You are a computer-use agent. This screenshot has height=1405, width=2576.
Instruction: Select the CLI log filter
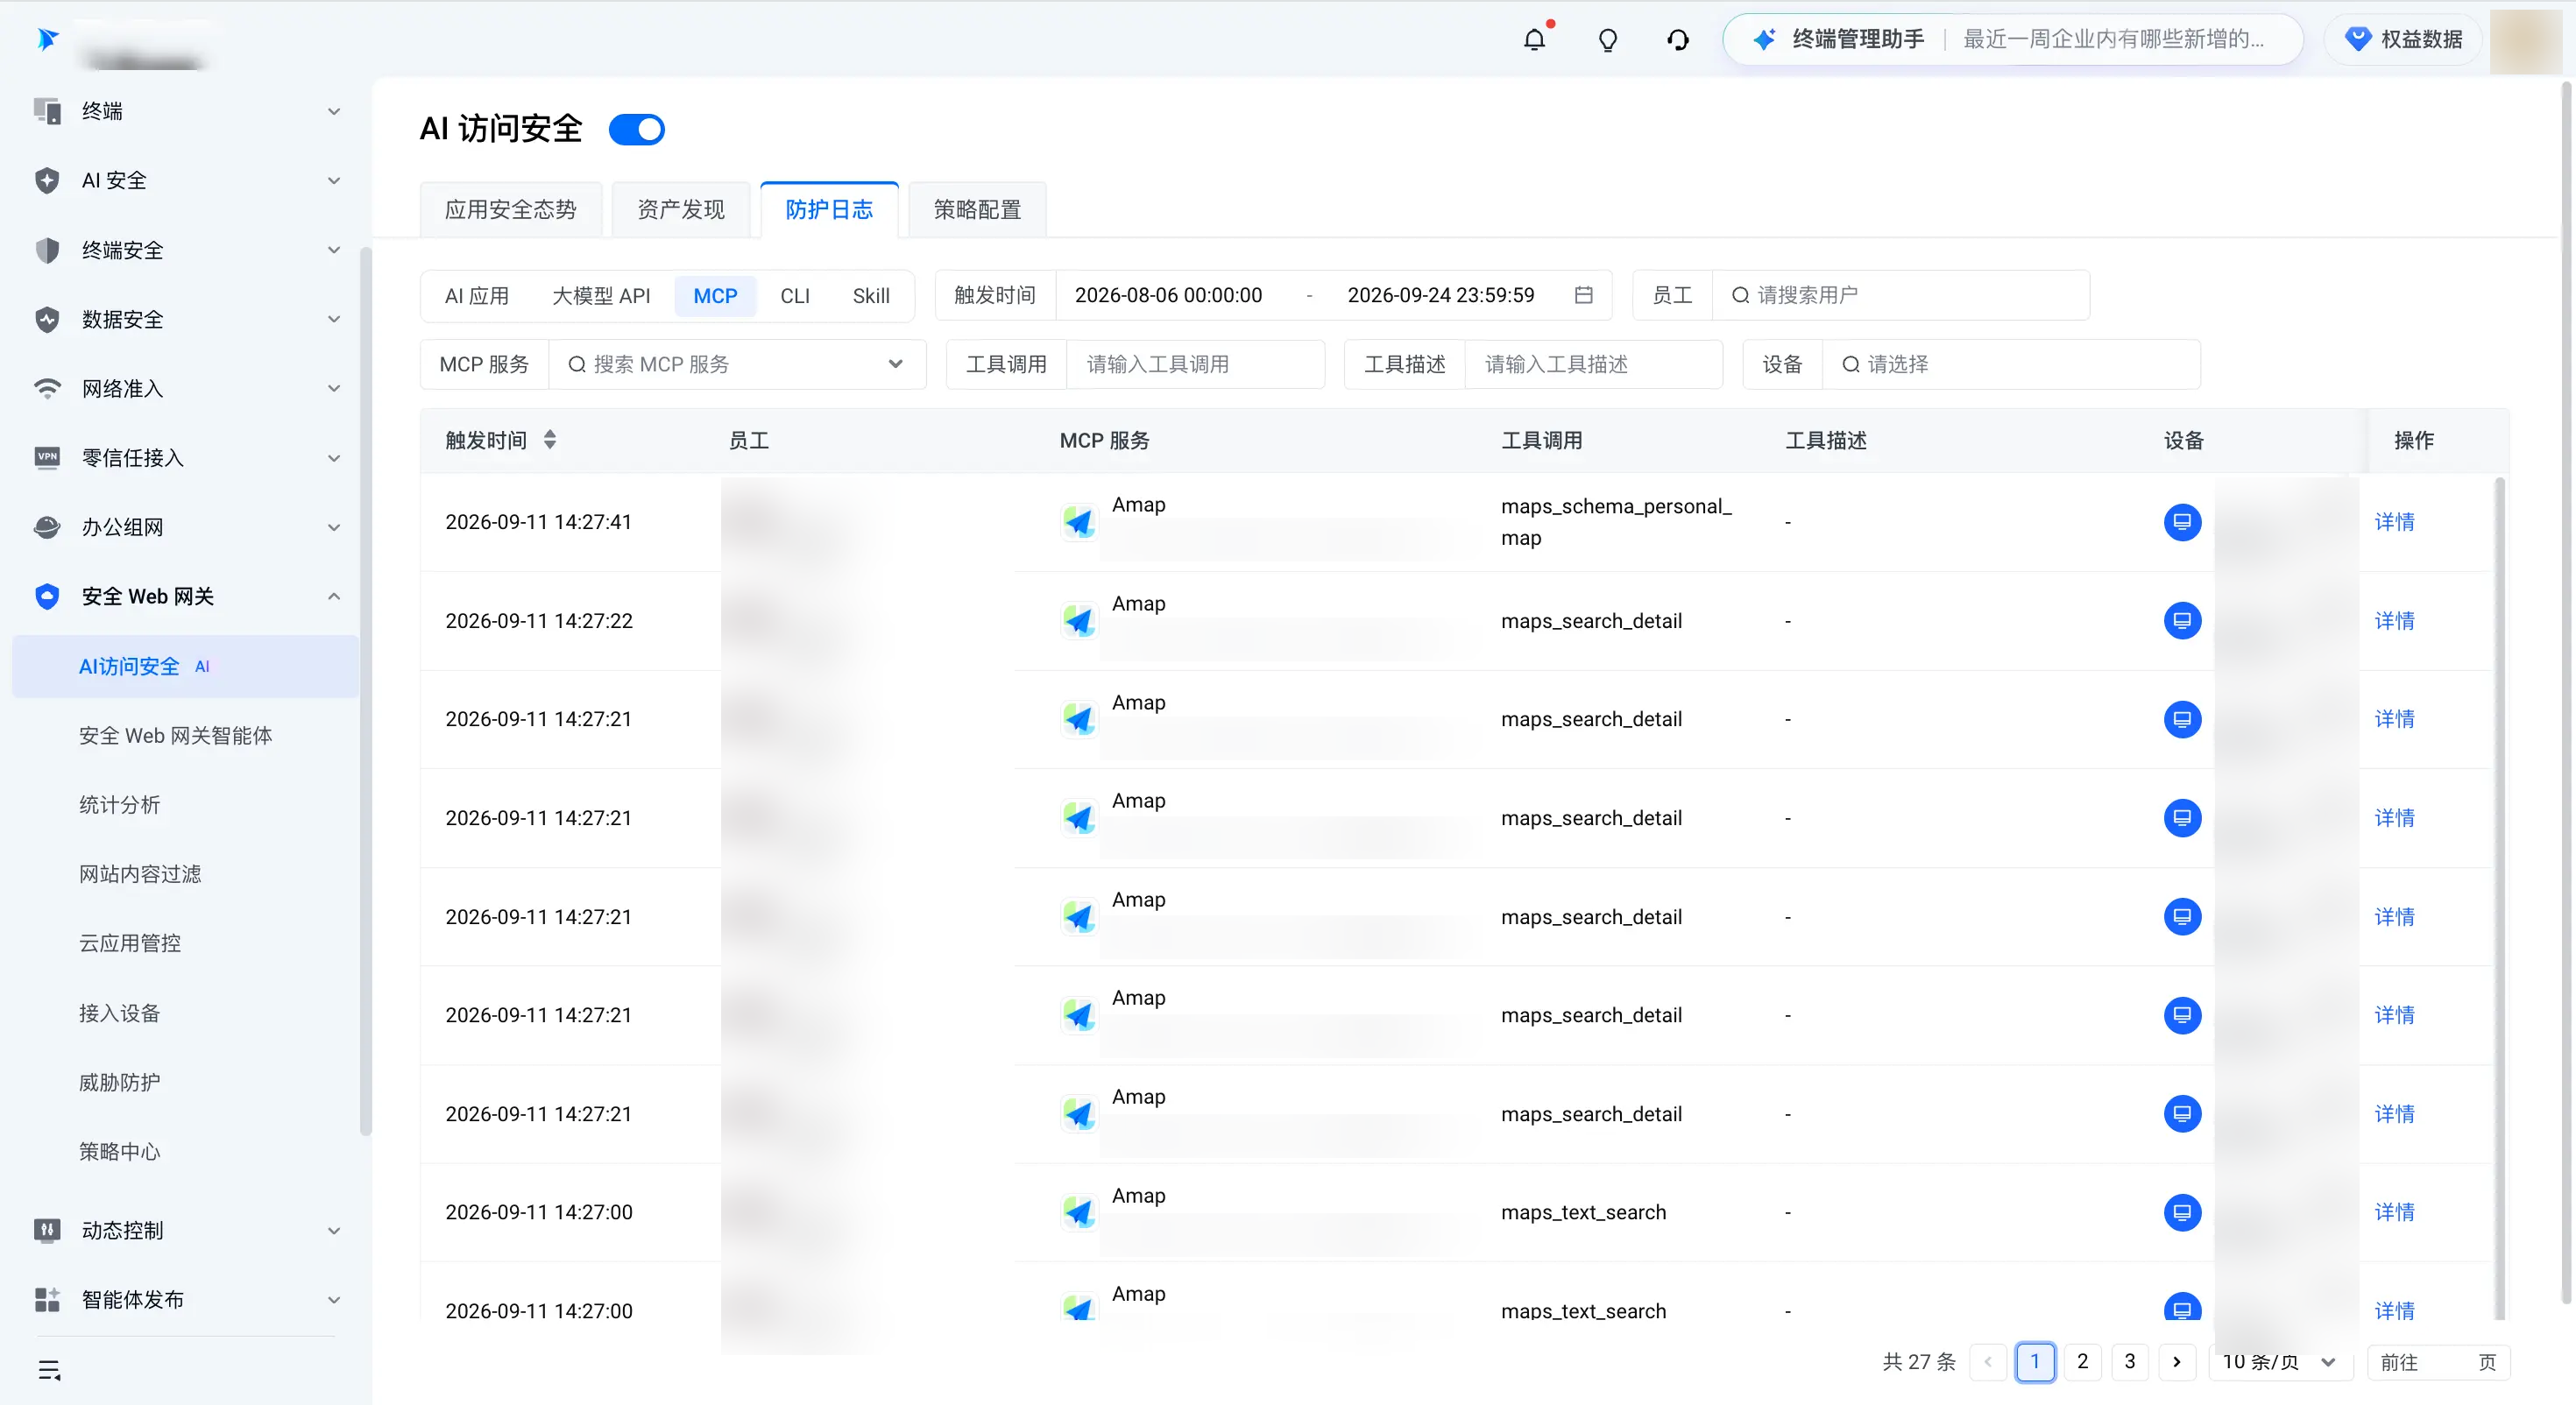click(x=795, y=296)
